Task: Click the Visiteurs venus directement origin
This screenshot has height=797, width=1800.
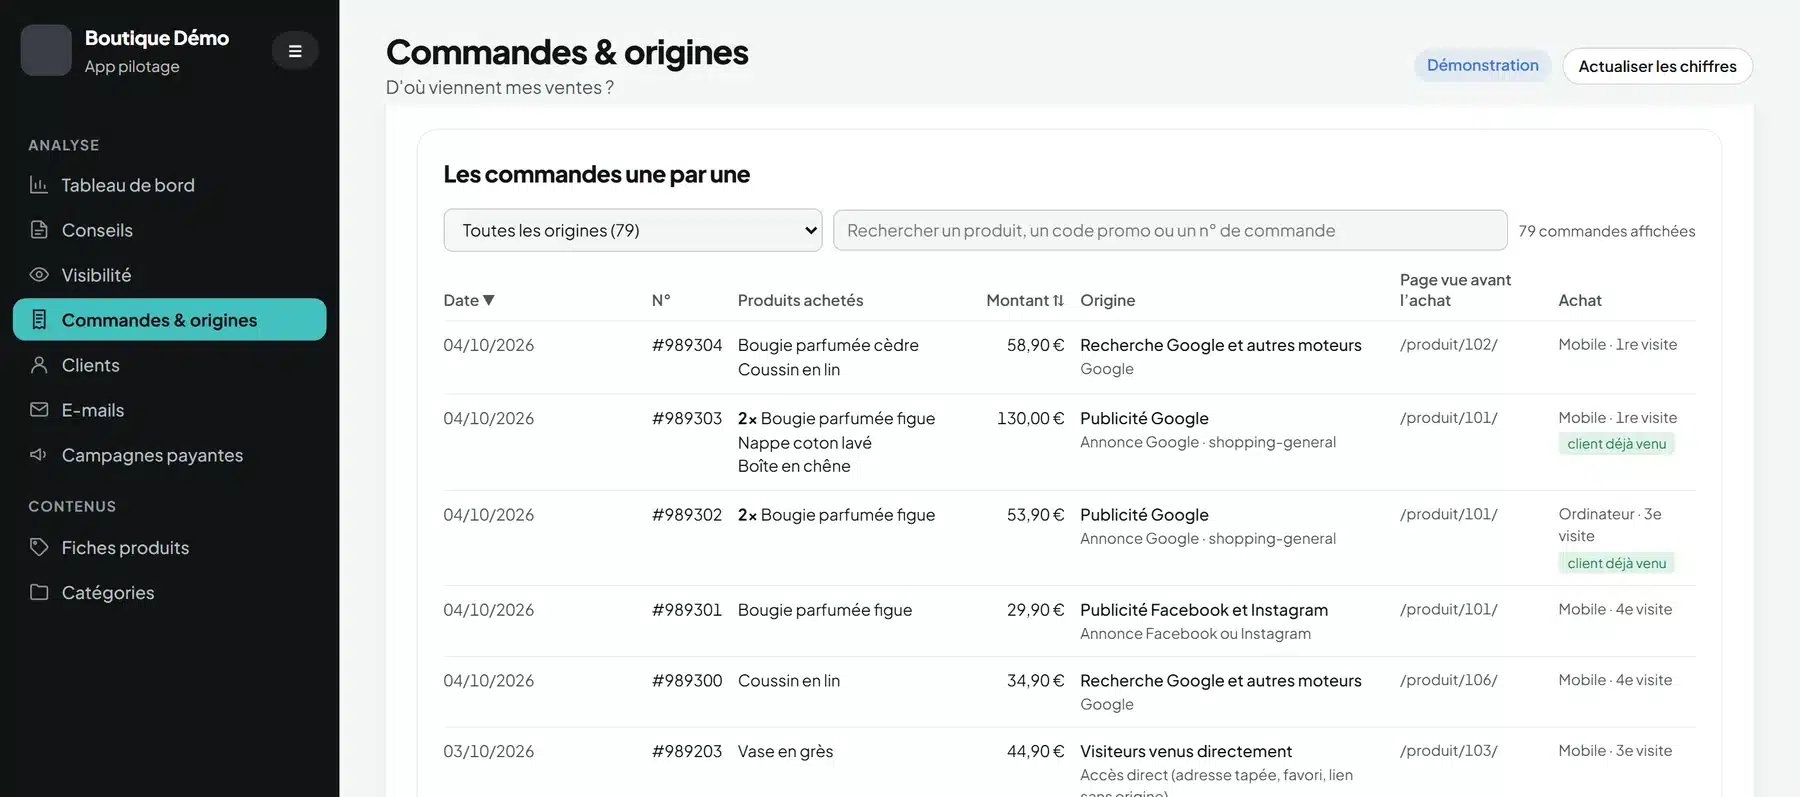Action: coord(1186,751)
